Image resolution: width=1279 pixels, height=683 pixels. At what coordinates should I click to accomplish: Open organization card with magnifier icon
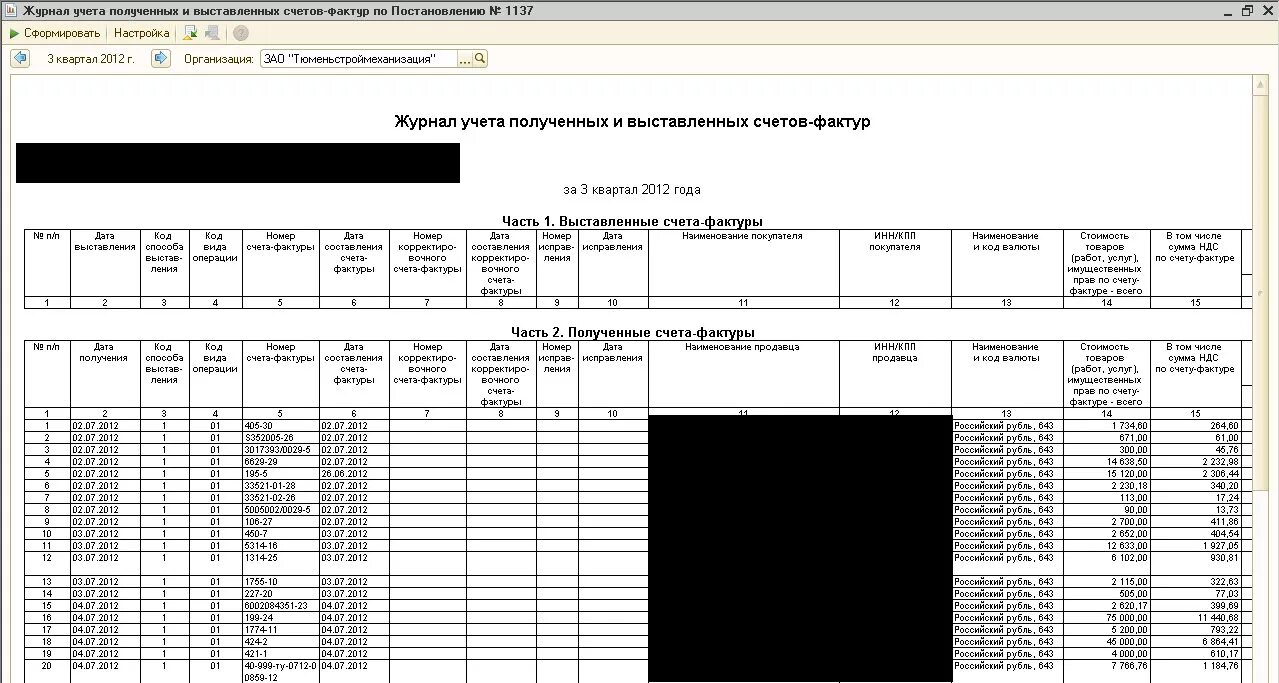tap(480, 59)
